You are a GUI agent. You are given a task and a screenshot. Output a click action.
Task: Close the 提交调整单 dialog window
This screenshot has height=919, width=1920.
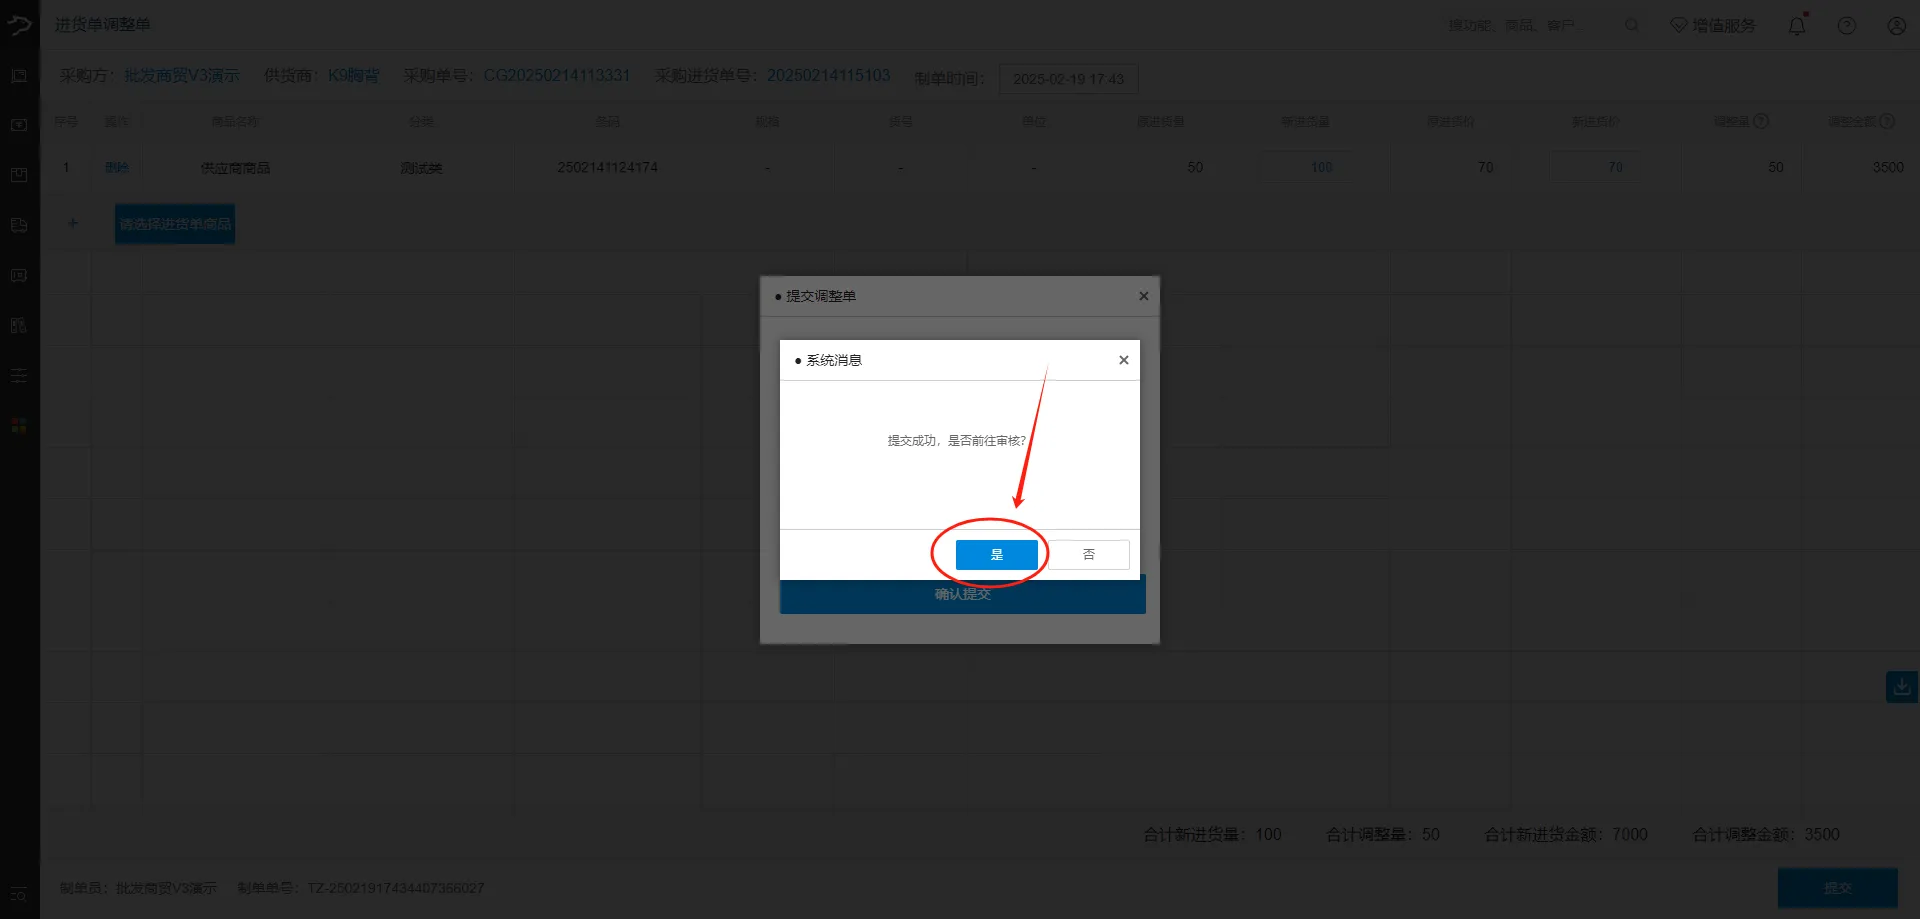pos(1143,296)
